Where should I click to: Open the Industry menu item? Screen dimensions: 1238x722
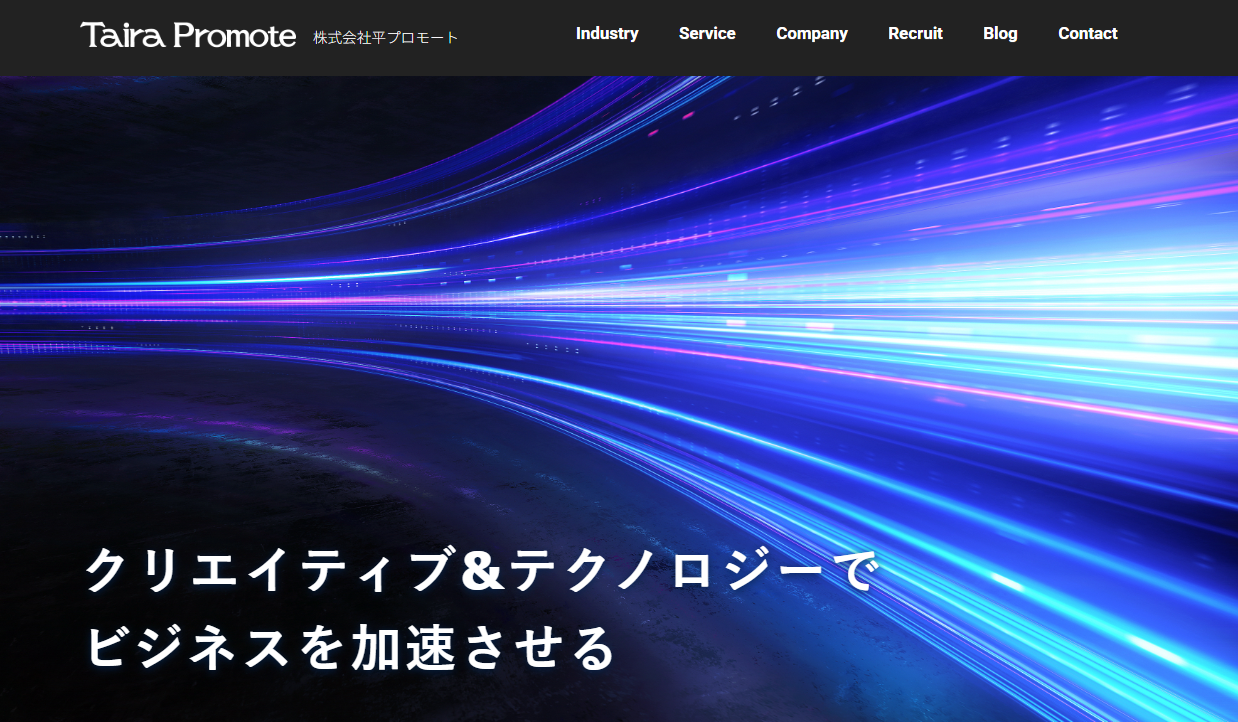tap(607, 33)
